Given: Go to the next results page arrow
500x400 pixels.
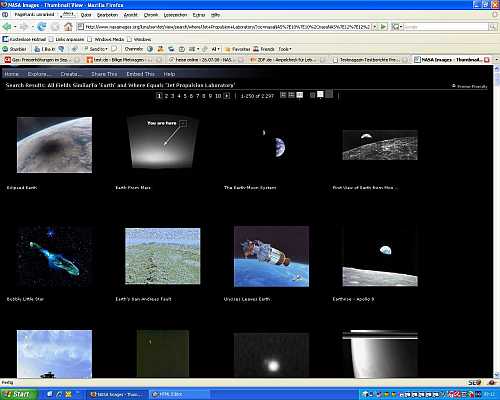Looking at the screenshot, I should (x=227, y=96).
